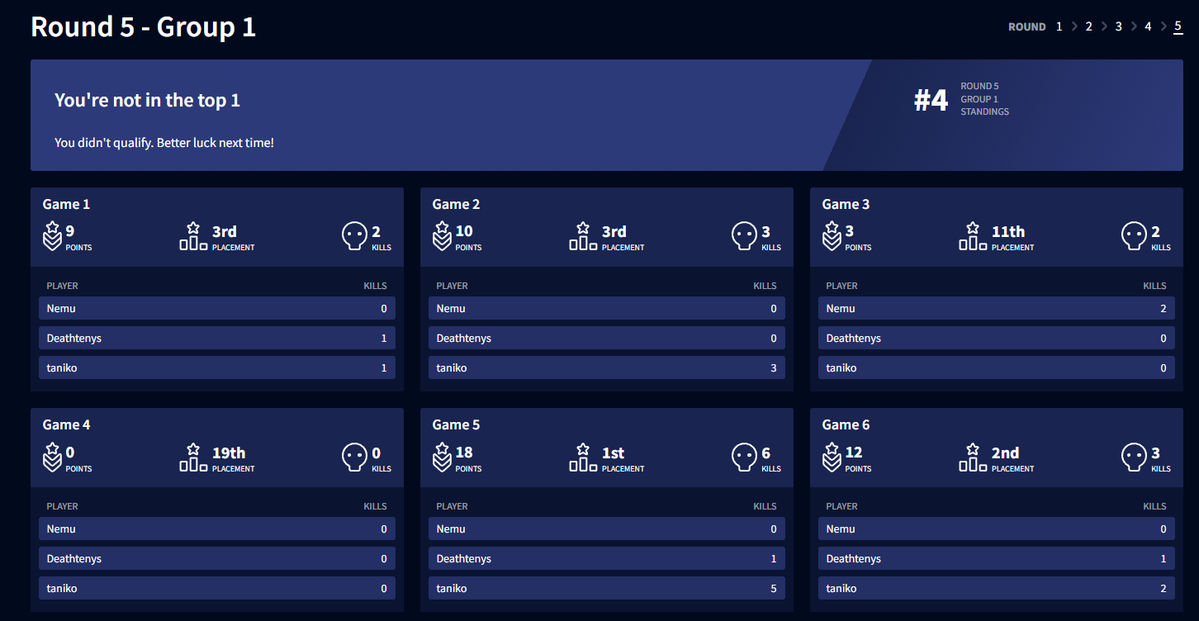This screenshot has width=1199, height=621.
Task: Select the Nemu row in Game 5
Action: [x=607, y=528]
